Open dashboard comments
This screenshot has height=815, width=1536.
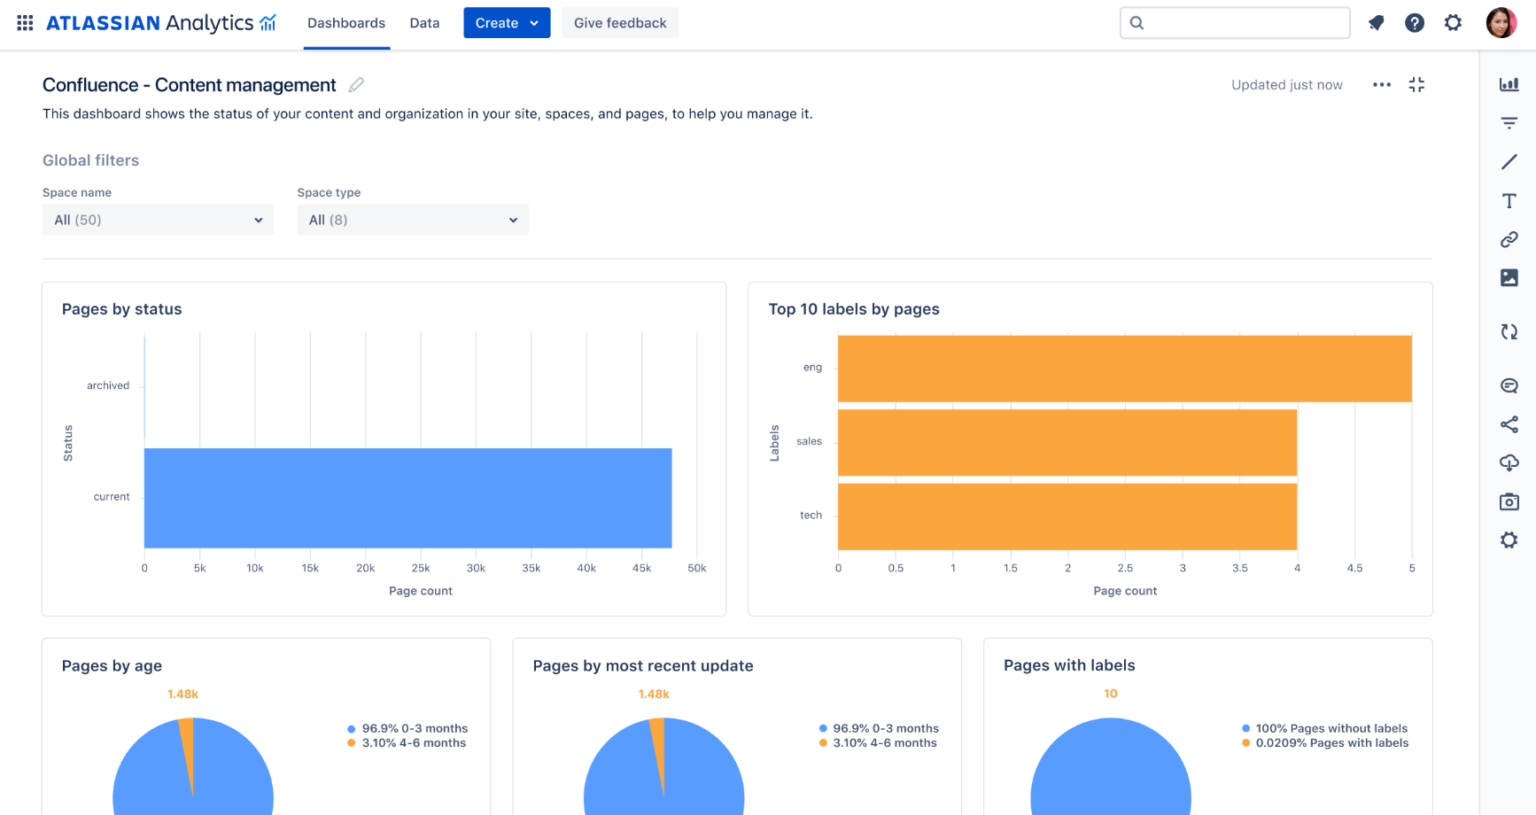click(x=1508, y=385)
